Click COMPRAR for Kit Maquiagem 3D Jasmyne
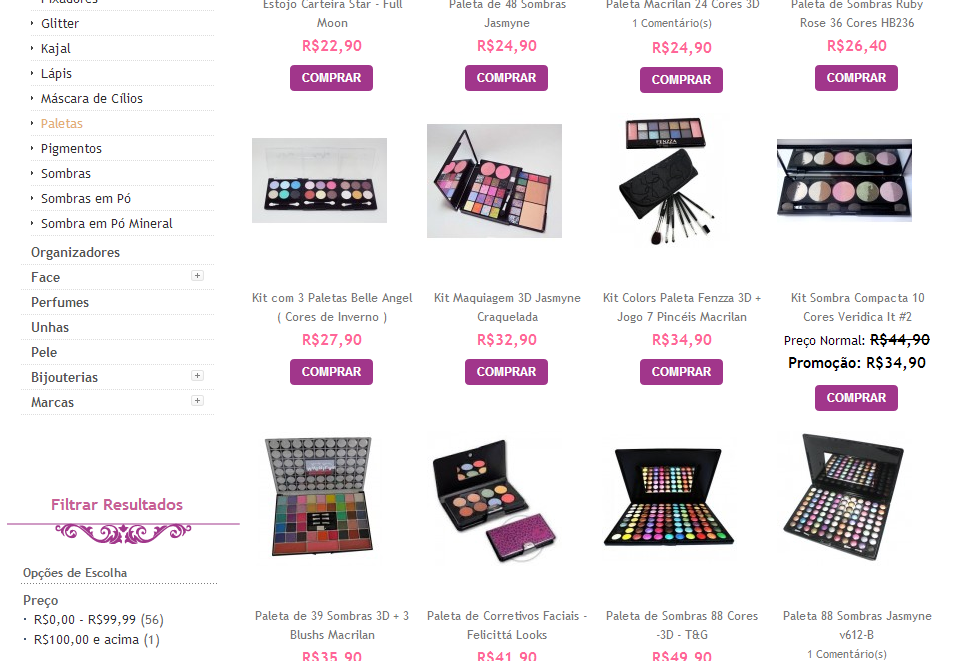Viewport: 977px width, 661px height. tap(506, 372)
